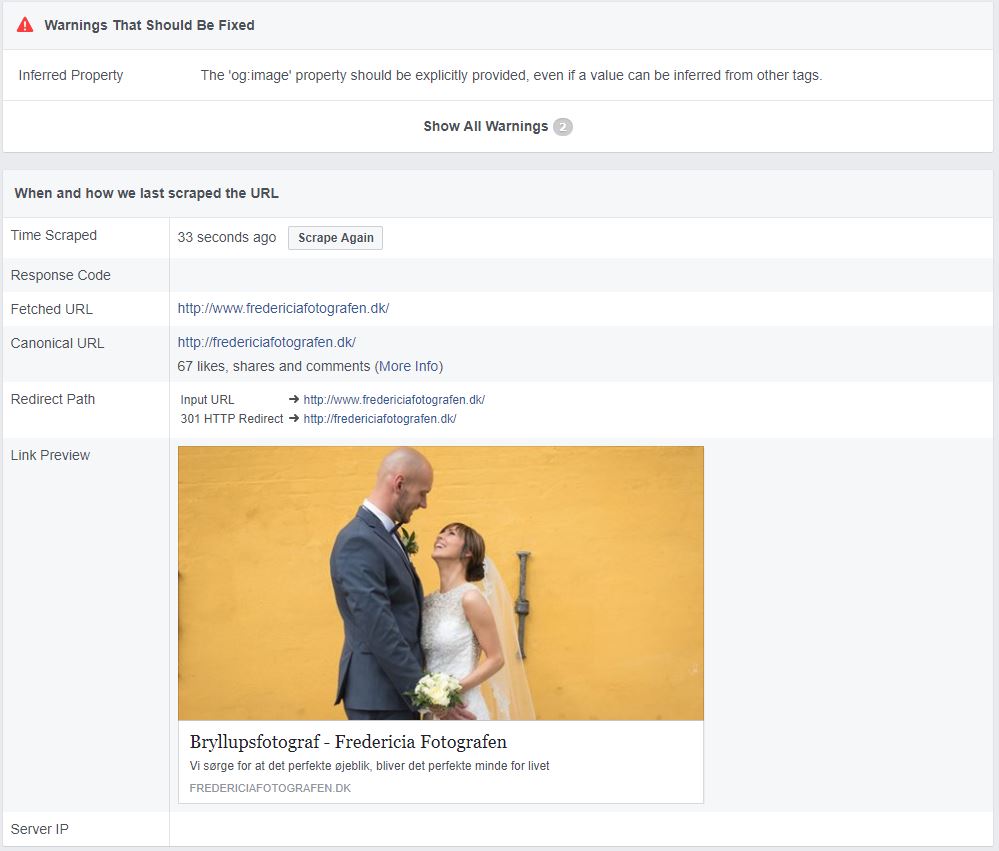This screenshot has width=999, height=851.
Task: Click the arrow icon beside 301 HTTP Redirect
Action: coord(294,419)
